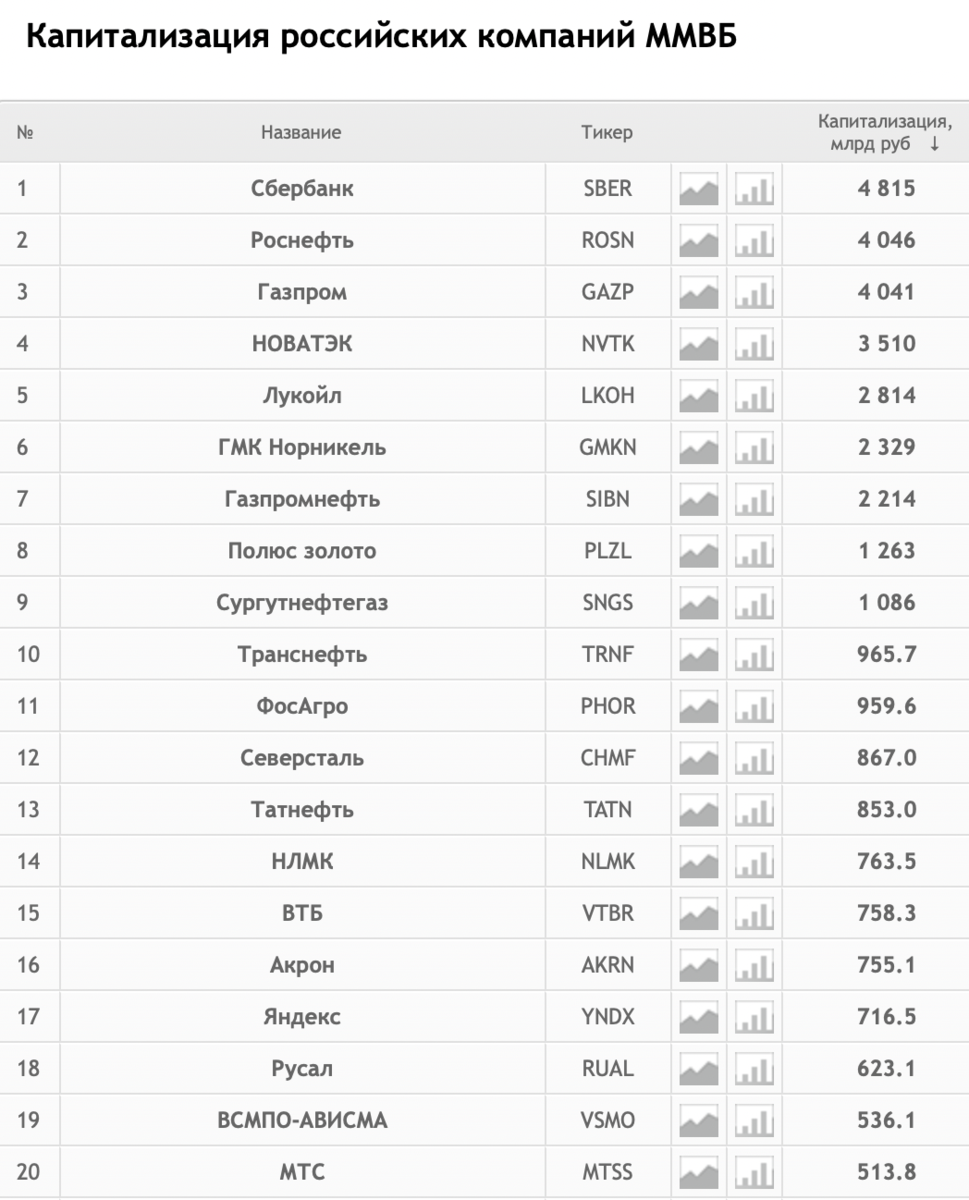Click the Сургутнефтегаз name link

(x=302, y=603)
